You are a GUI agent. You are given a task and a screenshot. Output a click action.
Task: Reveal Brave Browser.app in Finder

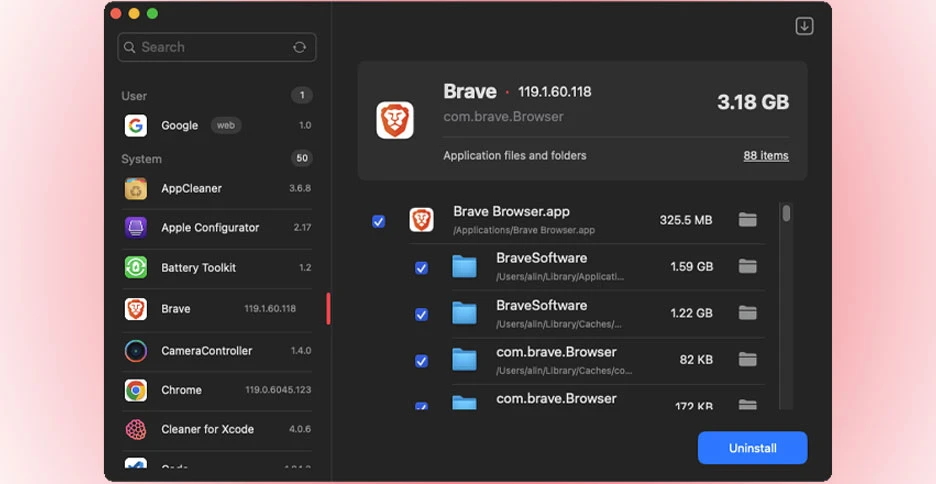click(747, 220)
